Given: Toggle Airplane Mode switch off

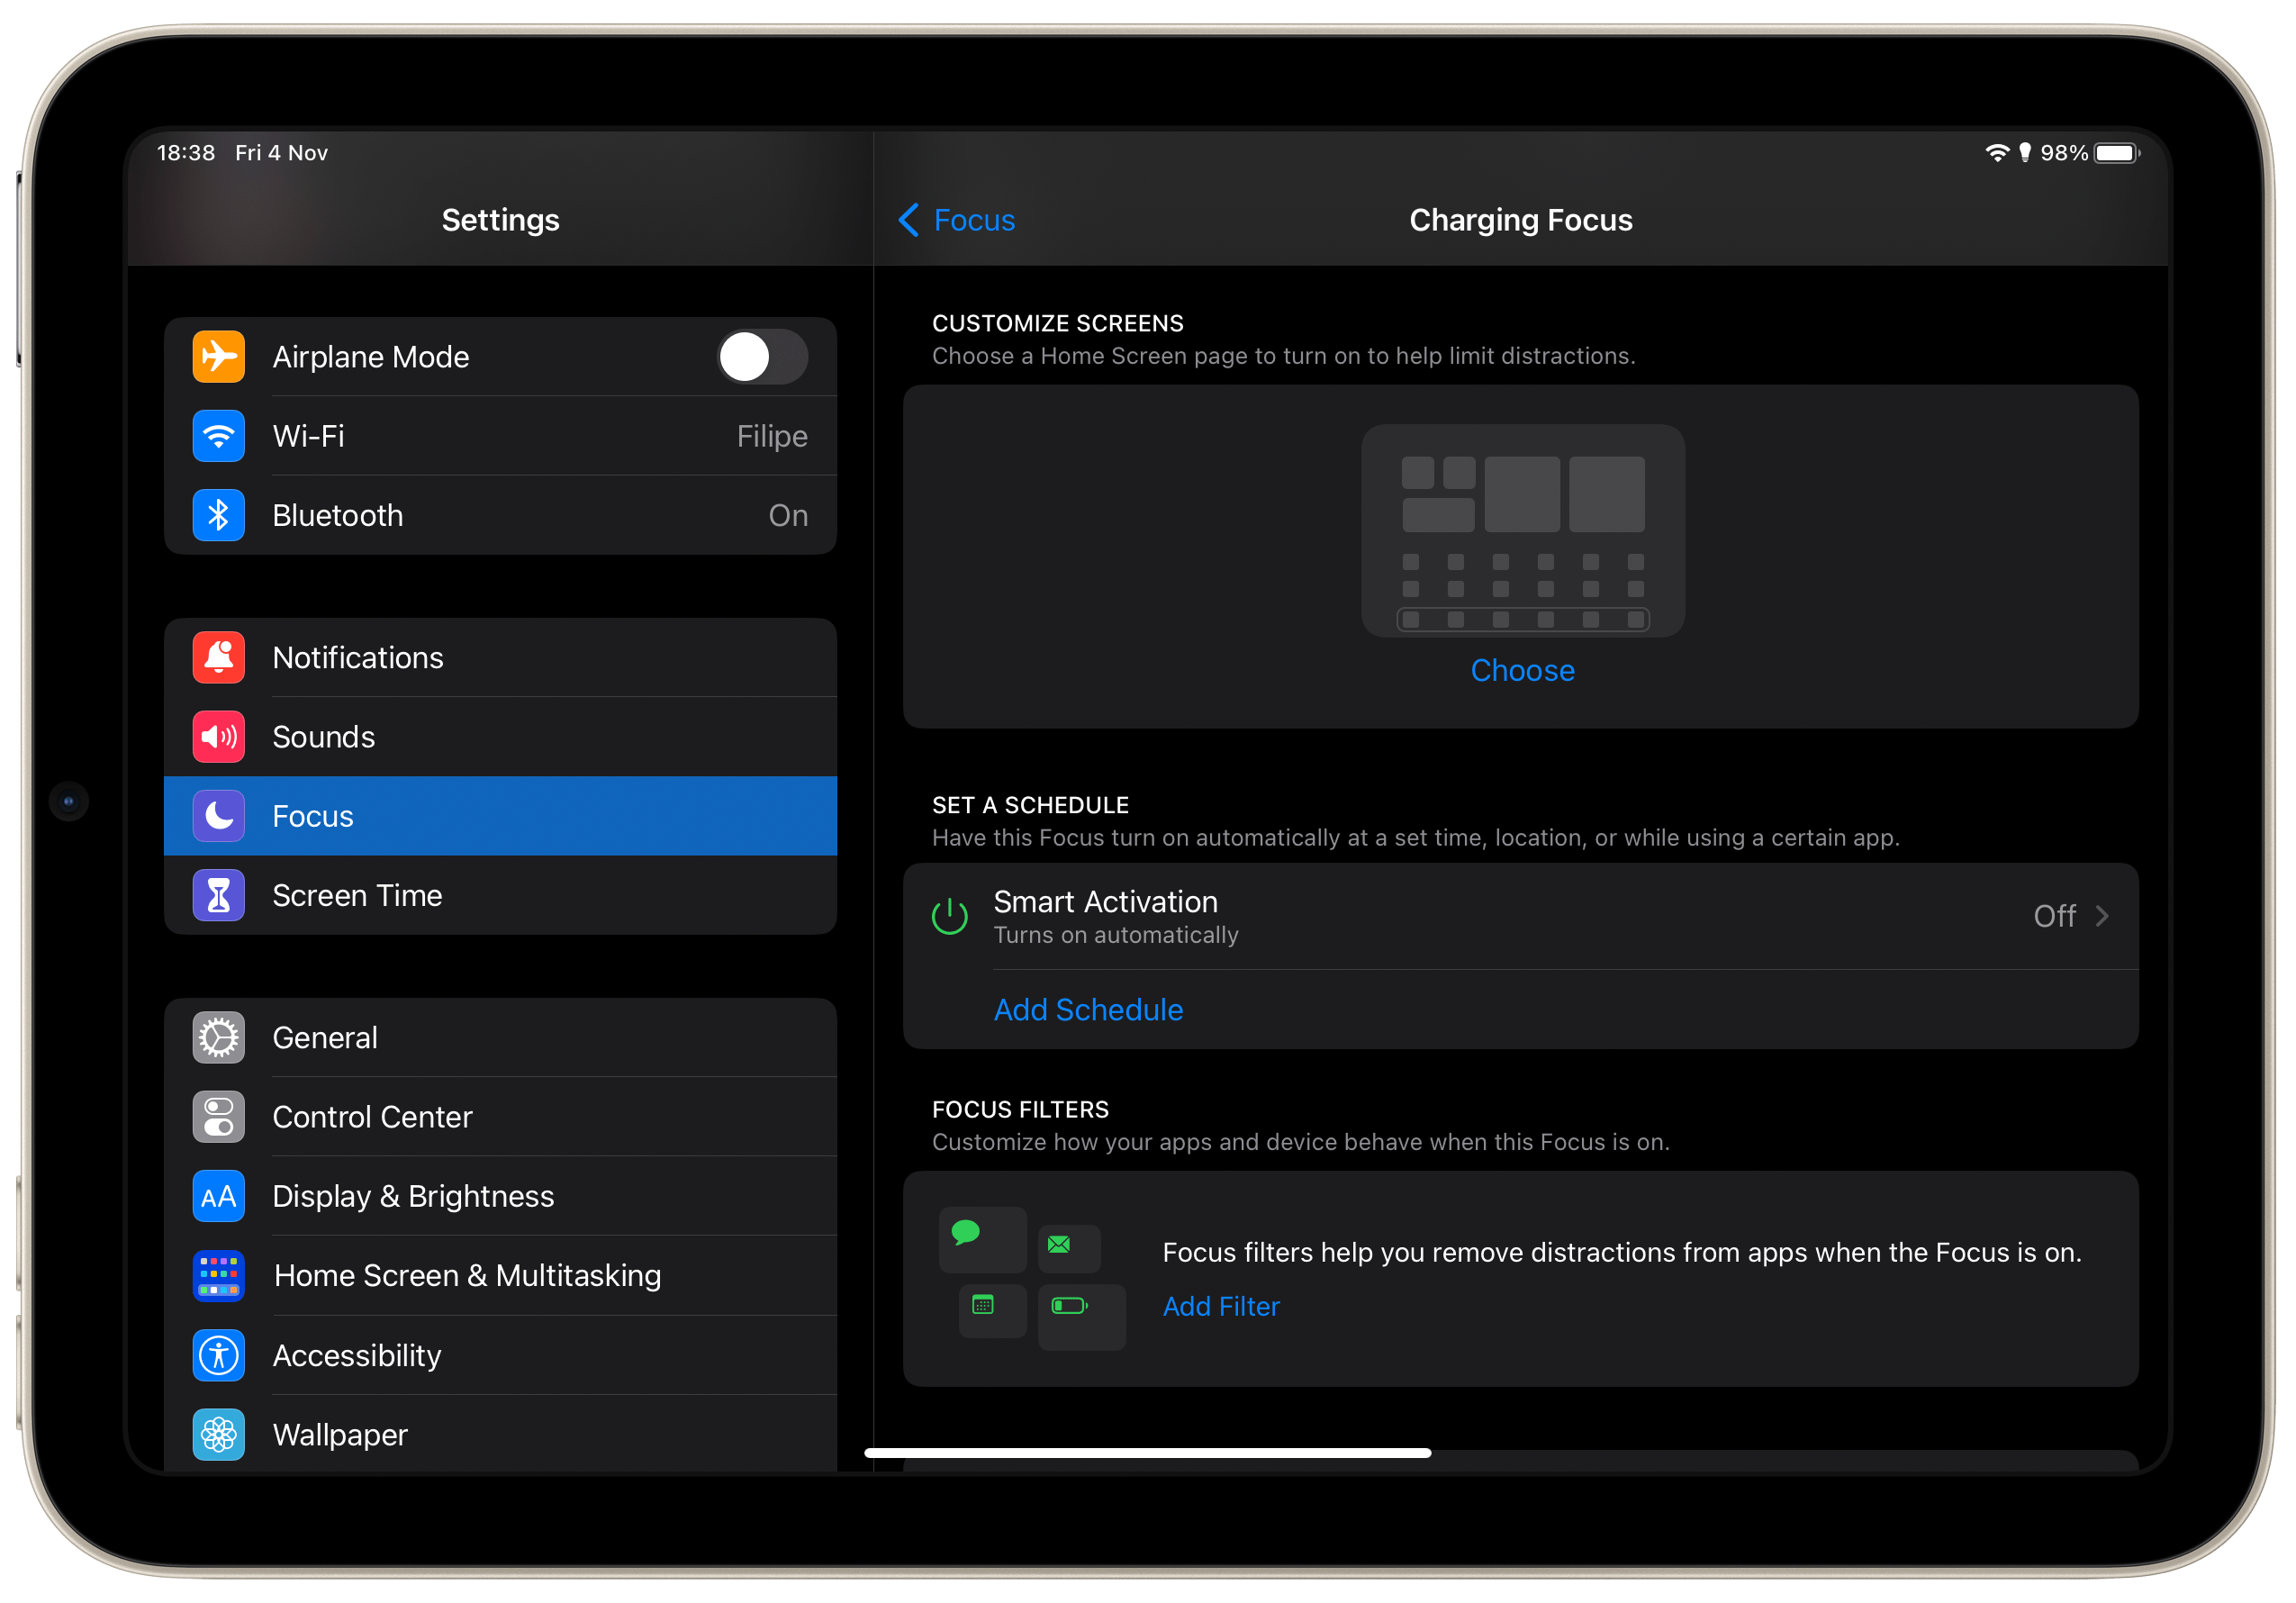Looking at the screenshot, I should coord(759,358).
